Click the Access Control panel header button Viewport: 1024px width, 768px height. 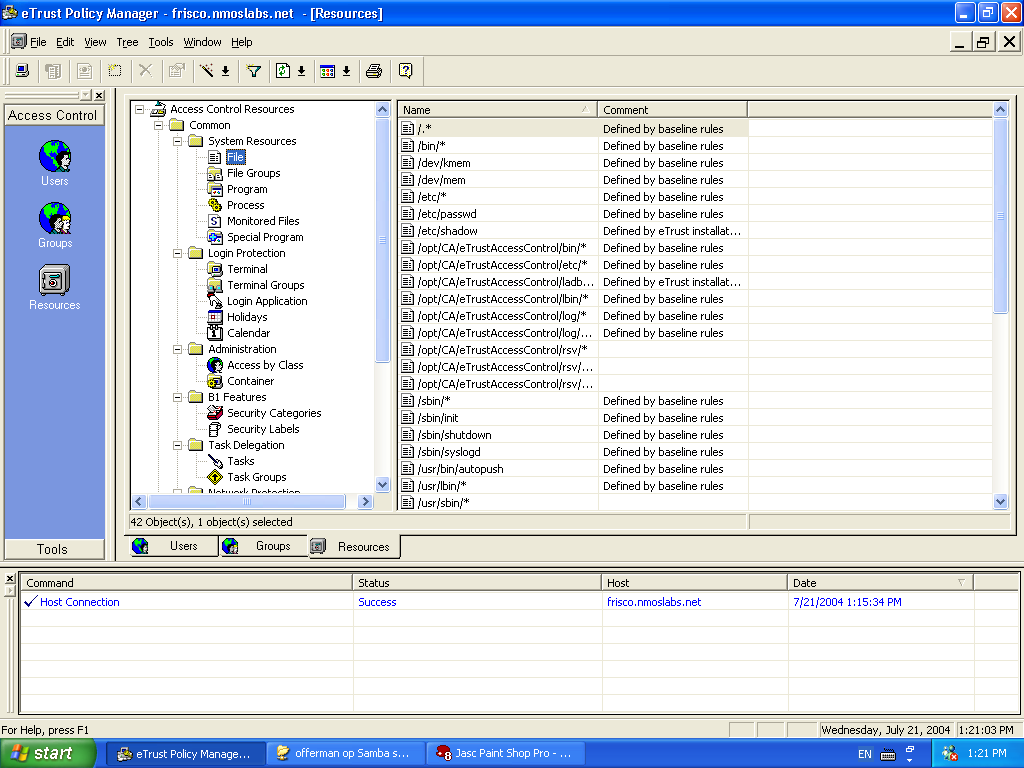[54, 116]
